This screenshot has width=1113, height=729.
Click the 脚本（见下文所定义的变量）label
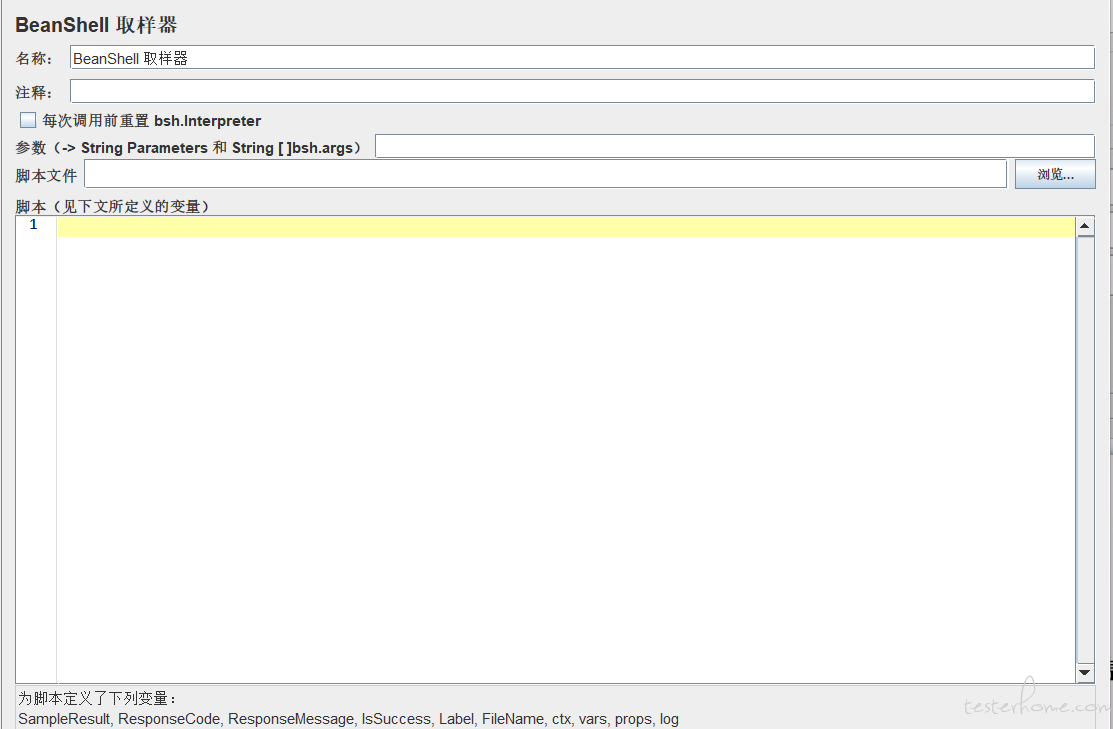coord(112,206)
